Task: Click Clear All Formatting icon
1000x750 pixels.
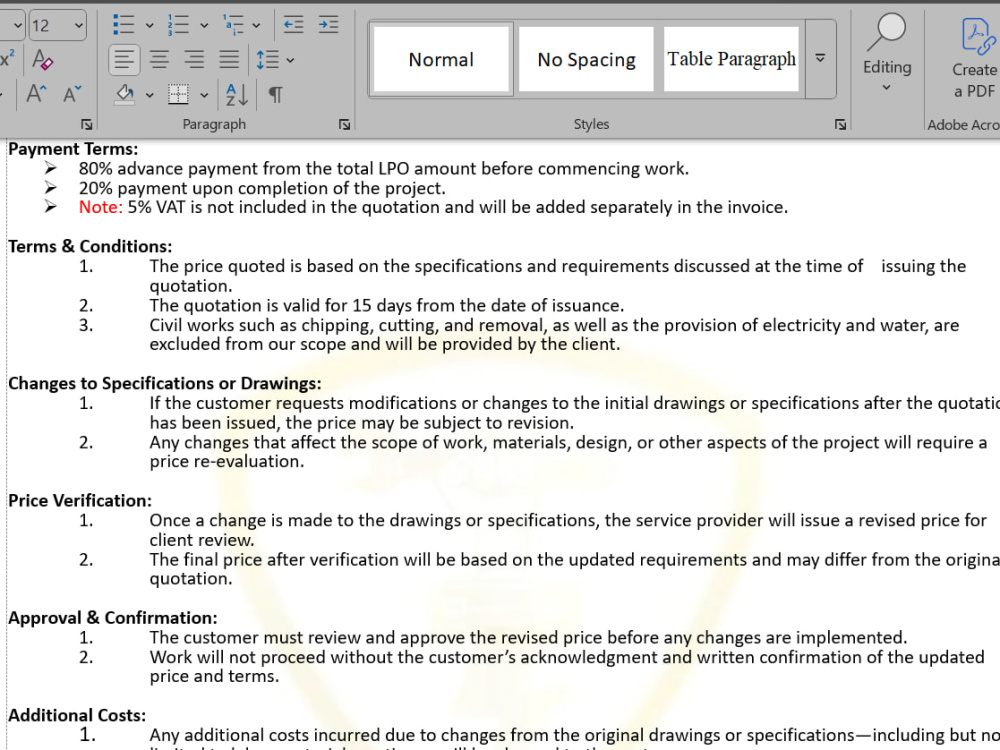Action: click(x=42, y=59)
